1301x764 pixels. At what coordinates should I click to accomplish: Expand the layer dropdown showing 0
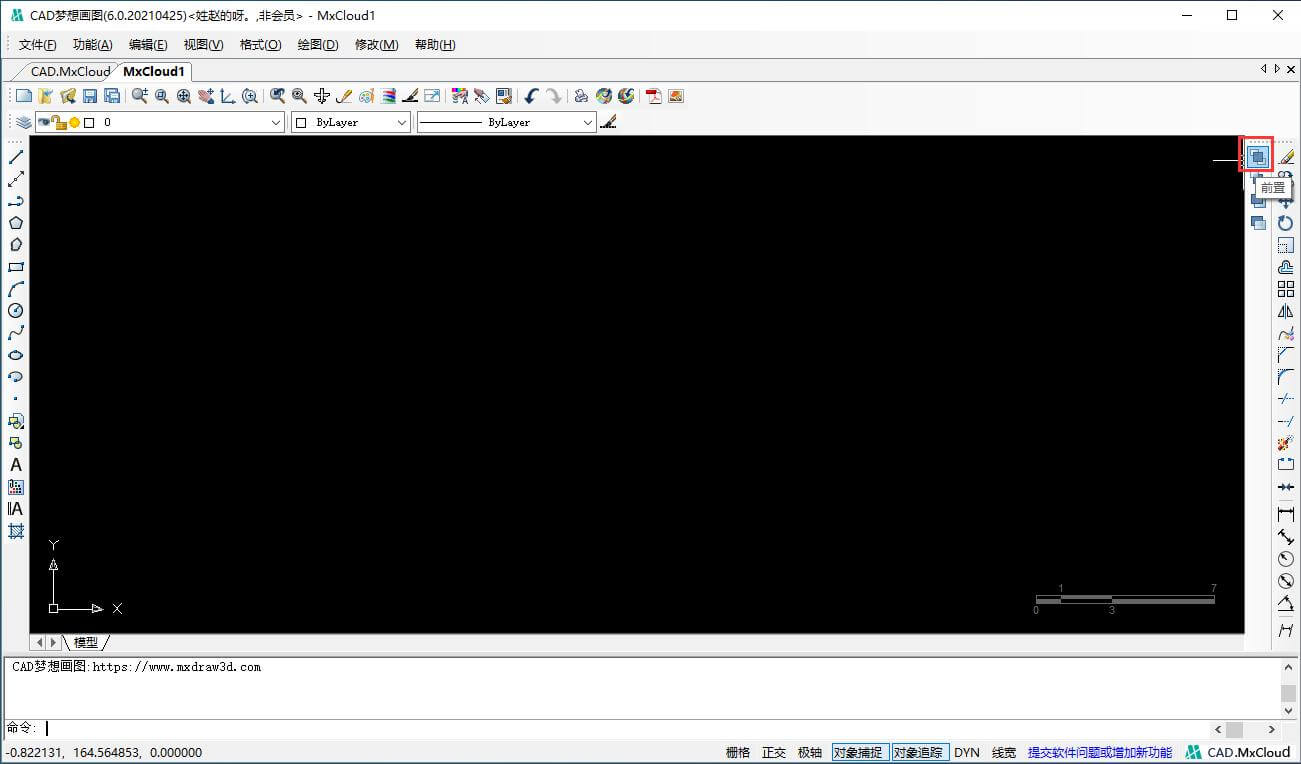(x=277, y=122)
